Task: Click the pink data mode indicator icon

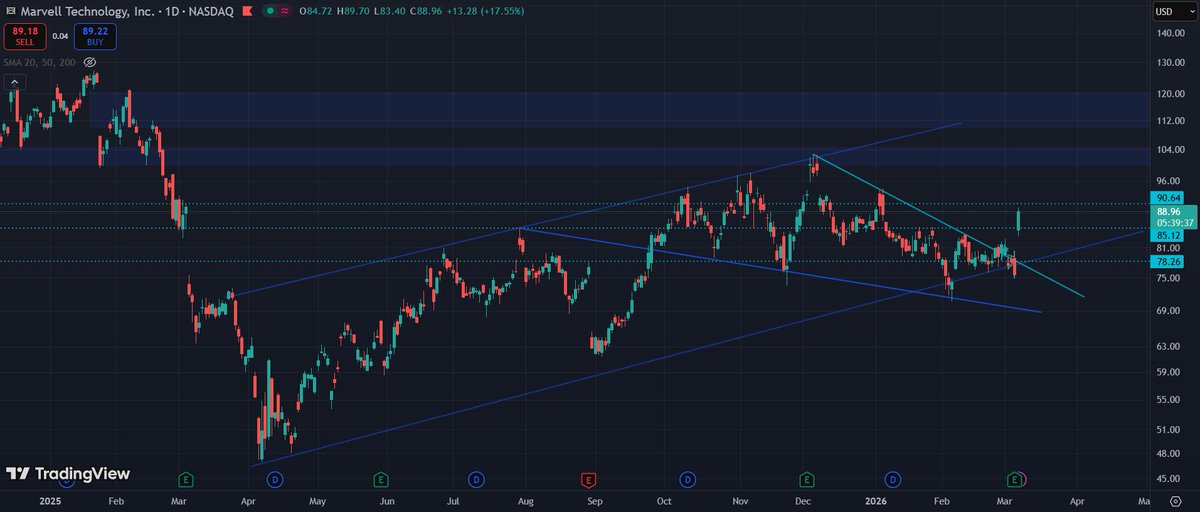Action: click(286, 11)
